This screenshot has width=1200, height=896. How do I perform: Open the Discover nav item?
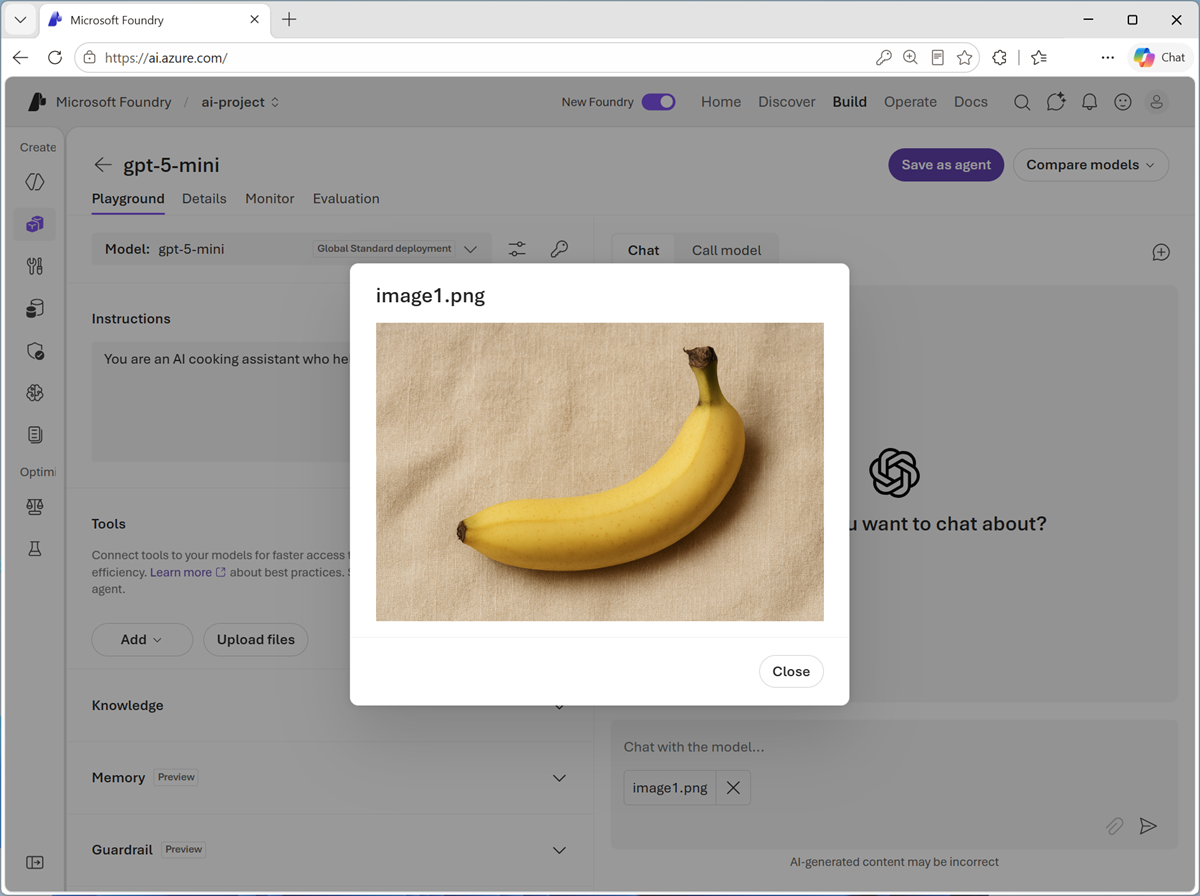pyautogui.click(x=787, y=102)
